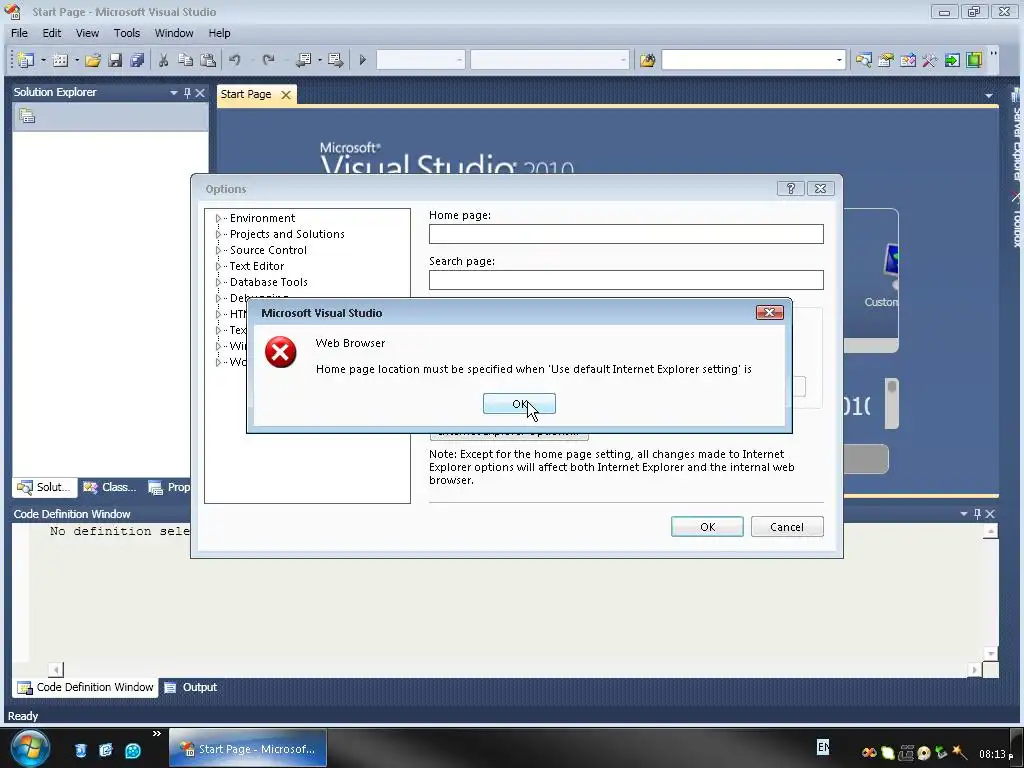
Task: Click the Navigate Backward icon
Action: 304,60
